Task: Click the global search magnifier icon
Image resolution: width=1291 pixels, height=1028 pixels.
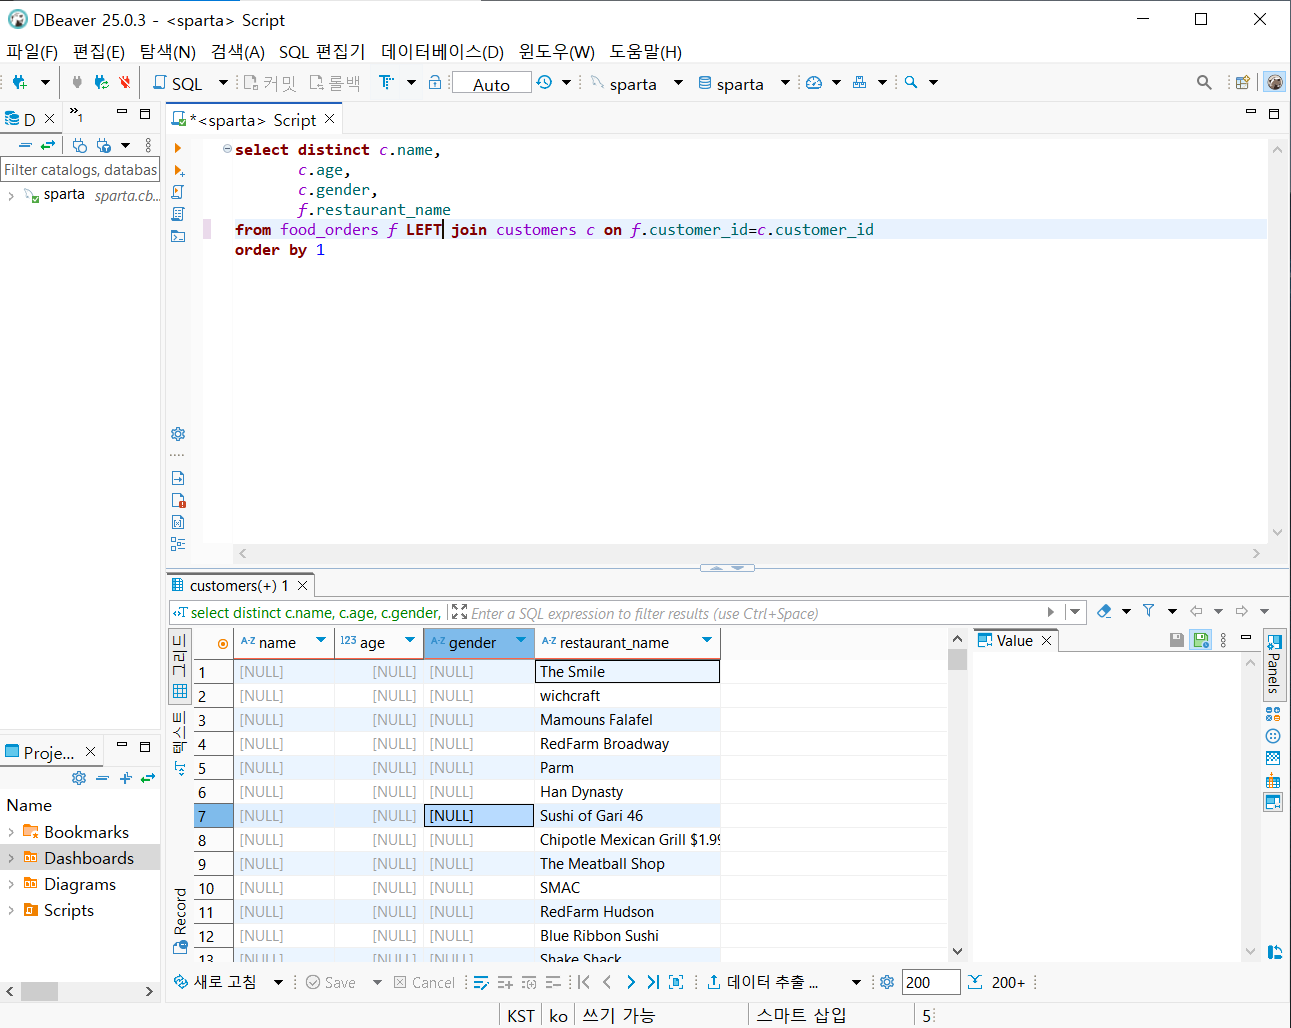Action: tap(1204, 83)
